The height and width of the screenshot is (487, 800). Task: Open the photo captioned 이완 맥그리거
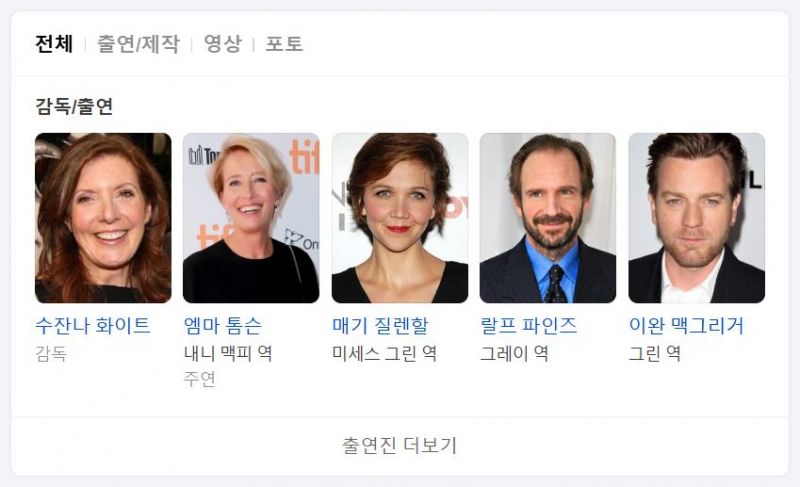[696, 218]
